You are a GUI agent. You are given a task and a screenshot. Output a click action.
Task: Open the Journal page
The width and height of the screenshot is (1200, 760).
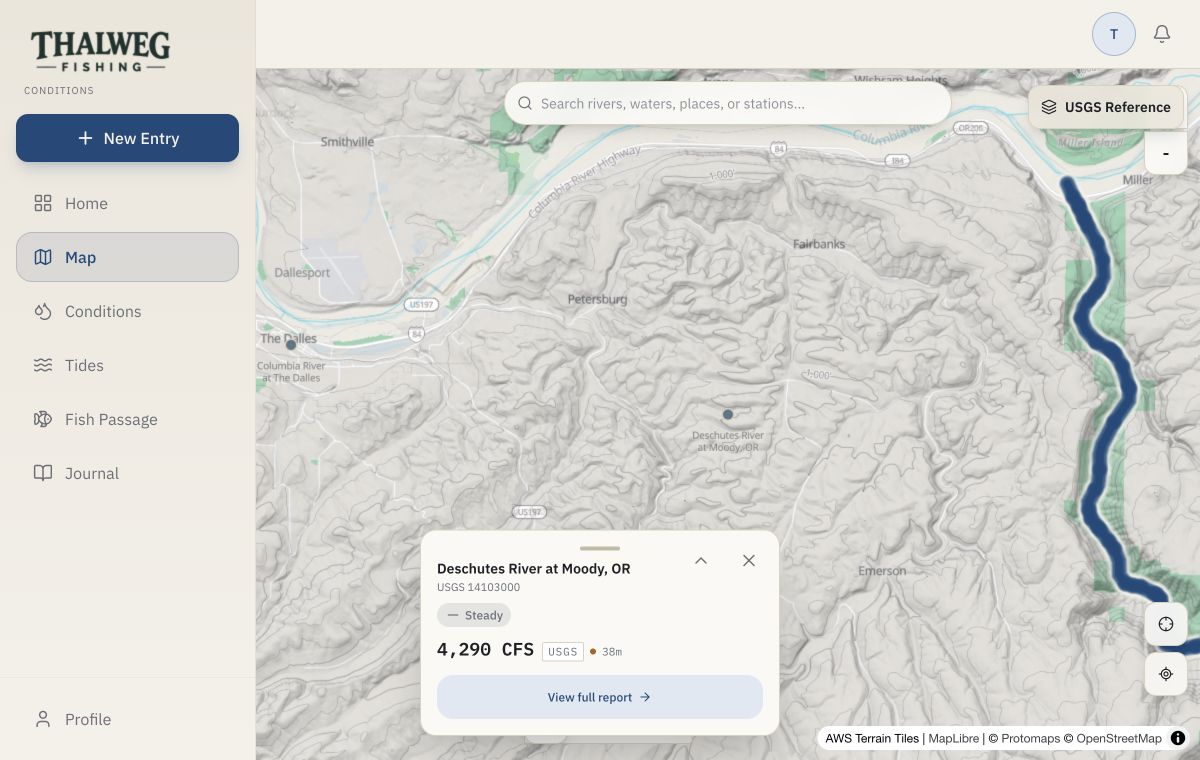[127, 473]
